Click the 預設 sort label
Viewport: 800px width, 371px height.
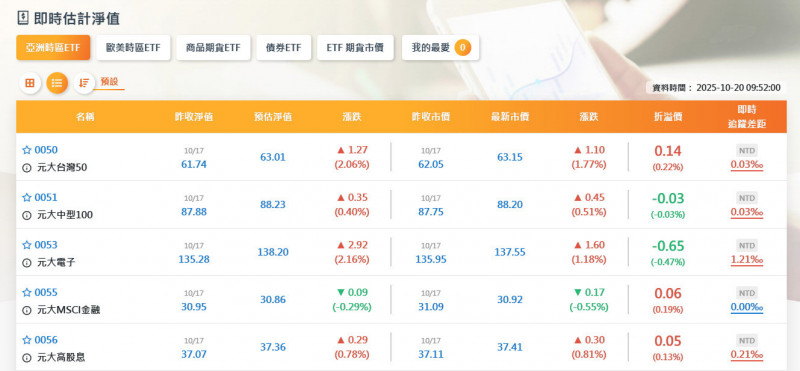pos(109,82)
